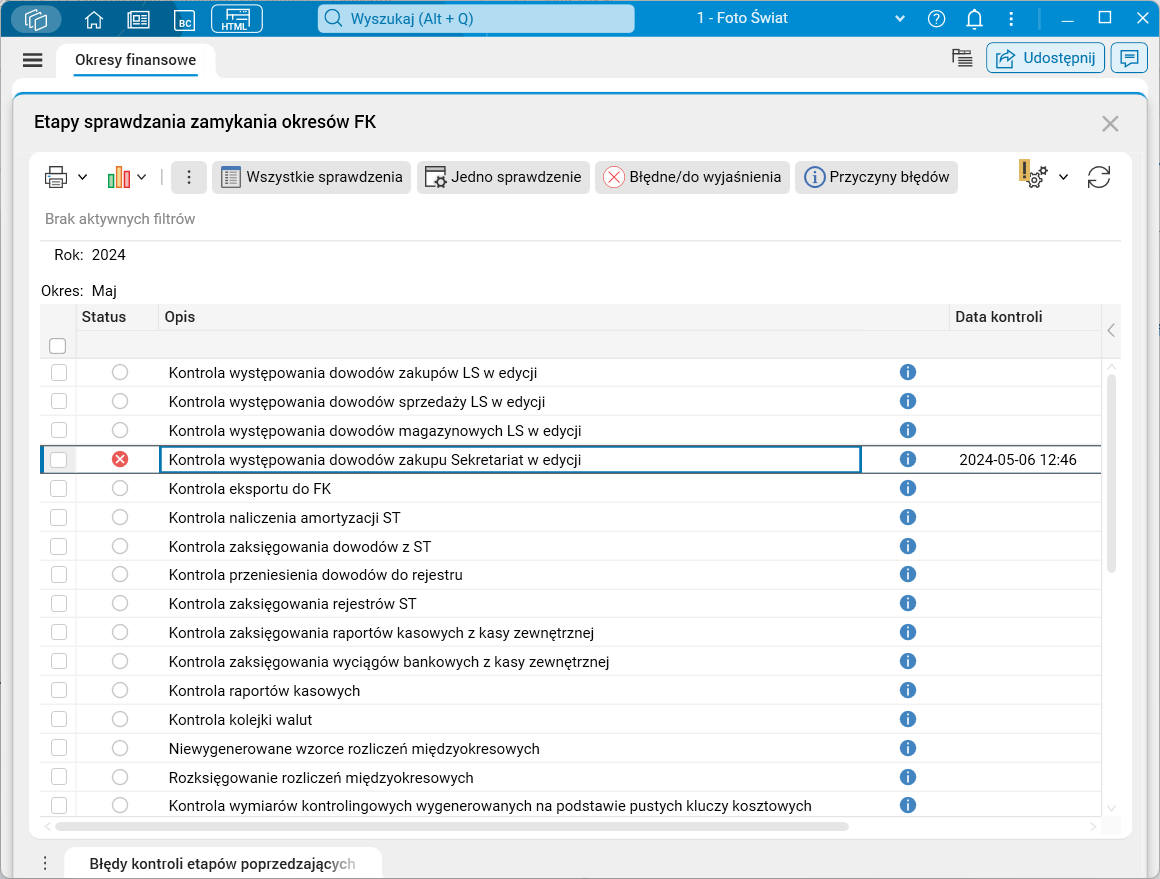Select all rows with the header checkbox

point(57,345)
